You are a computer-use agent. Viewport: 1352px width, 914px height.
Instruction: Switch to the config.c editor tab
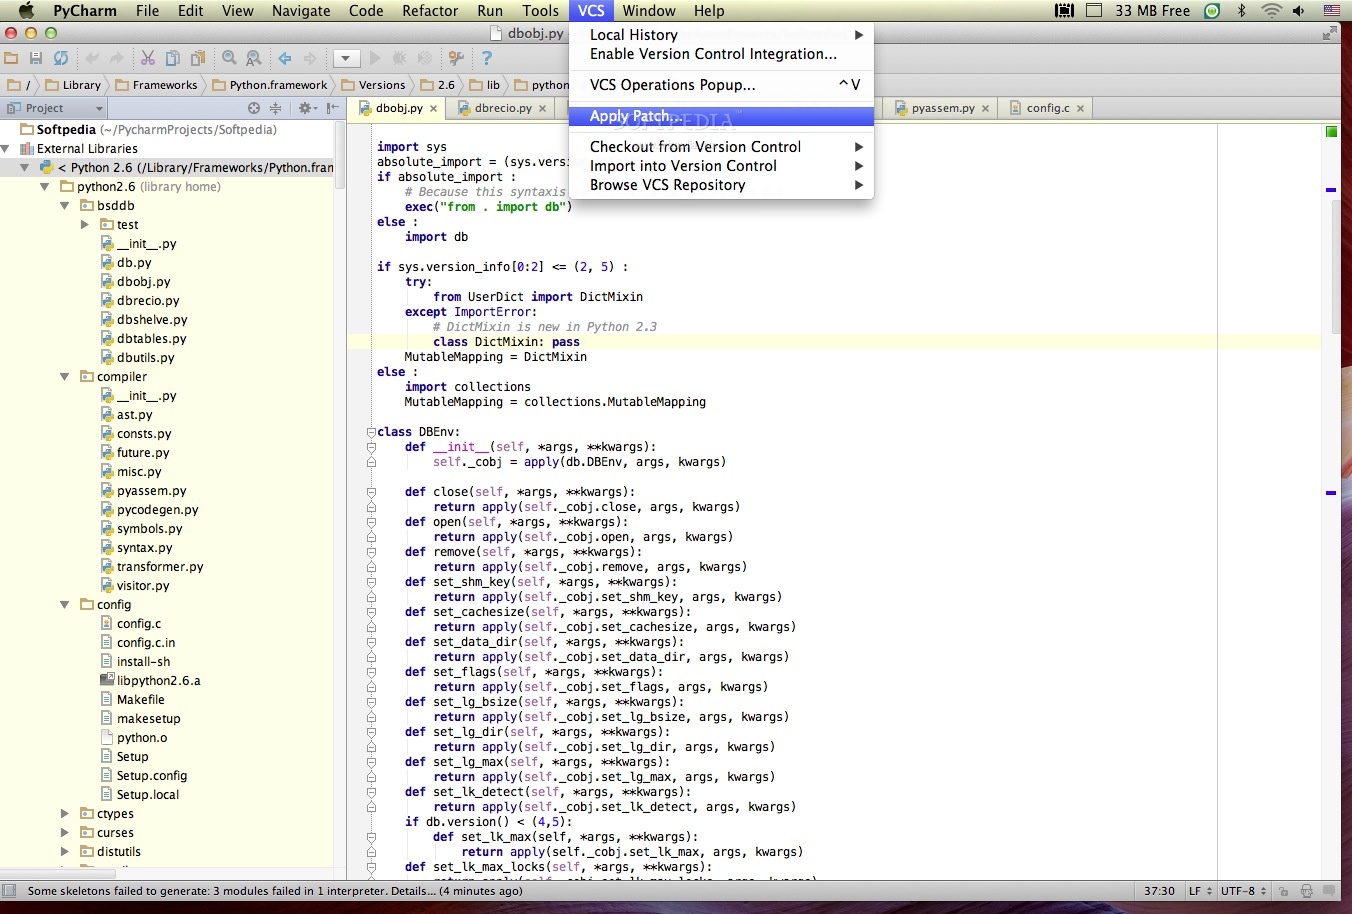coord(1047,108)
